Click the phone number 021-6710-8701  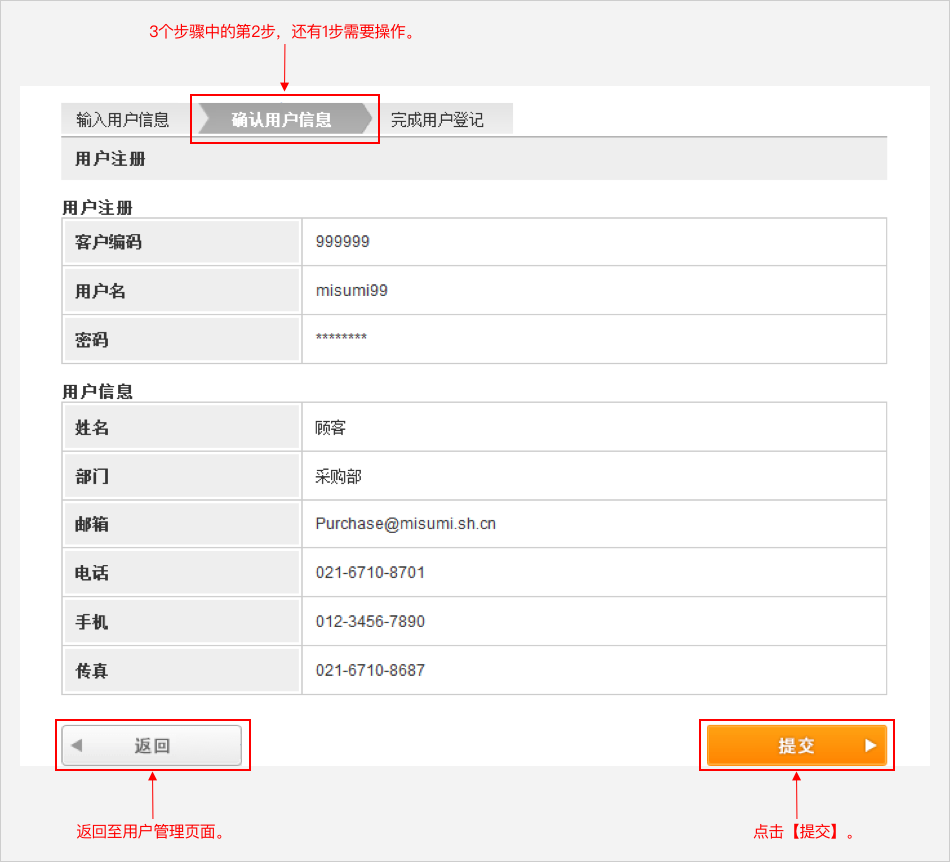click(x=370, y=573)
